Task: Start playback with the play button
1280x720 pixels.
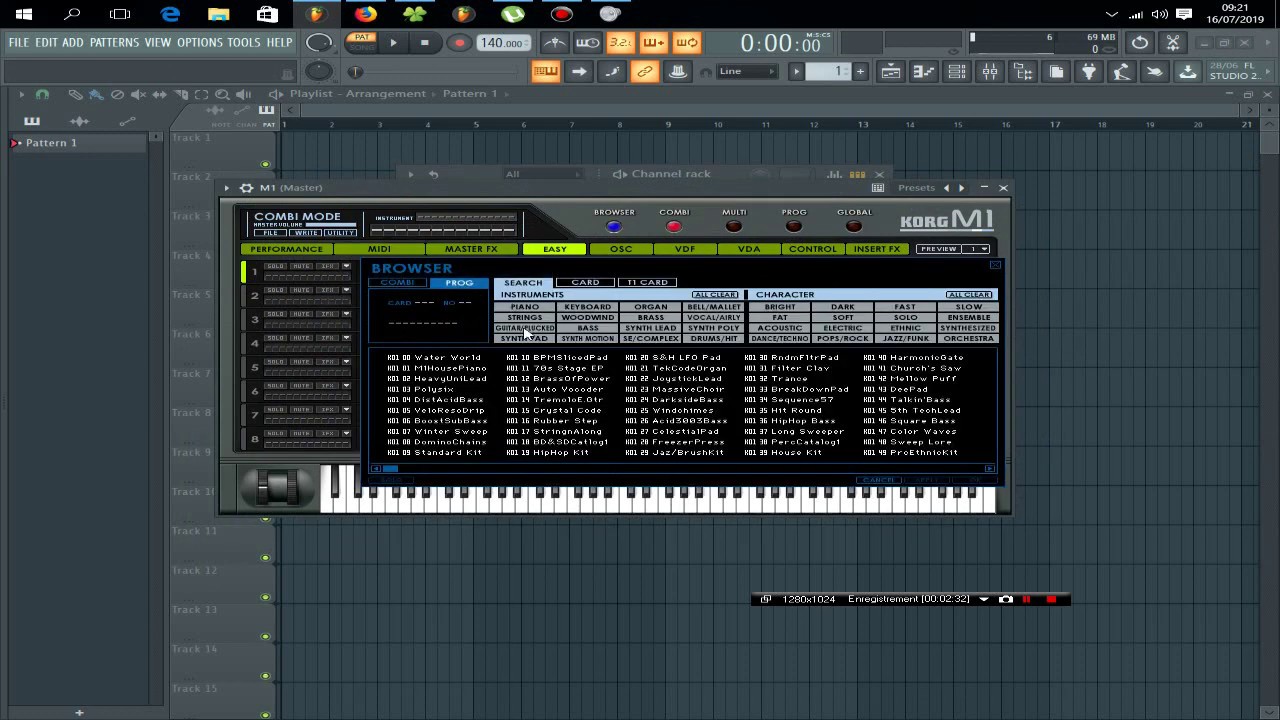Action: [x=393, y=43]
